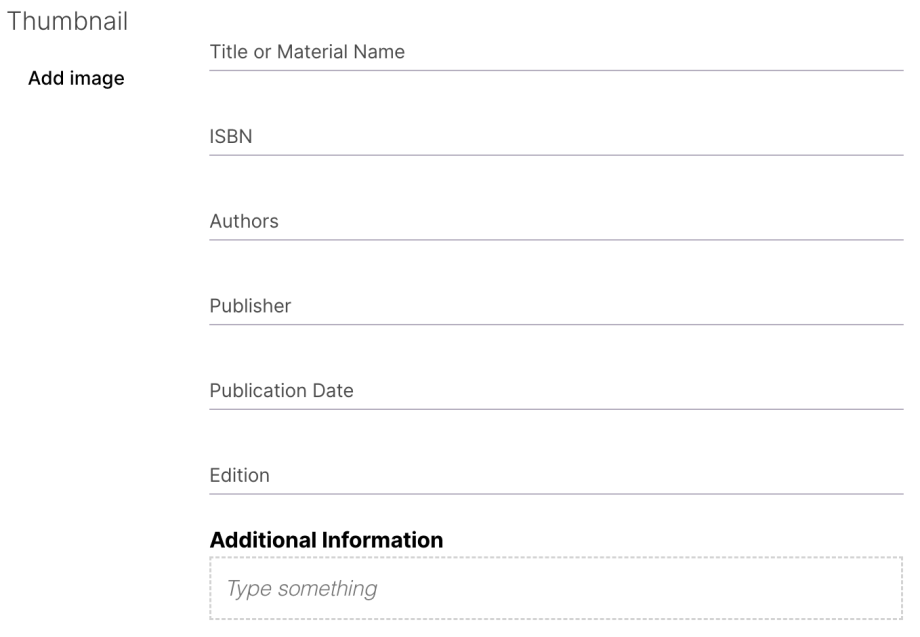Click the Publisher label text
The width and height of the screenshot is (920, 637).
250,306
